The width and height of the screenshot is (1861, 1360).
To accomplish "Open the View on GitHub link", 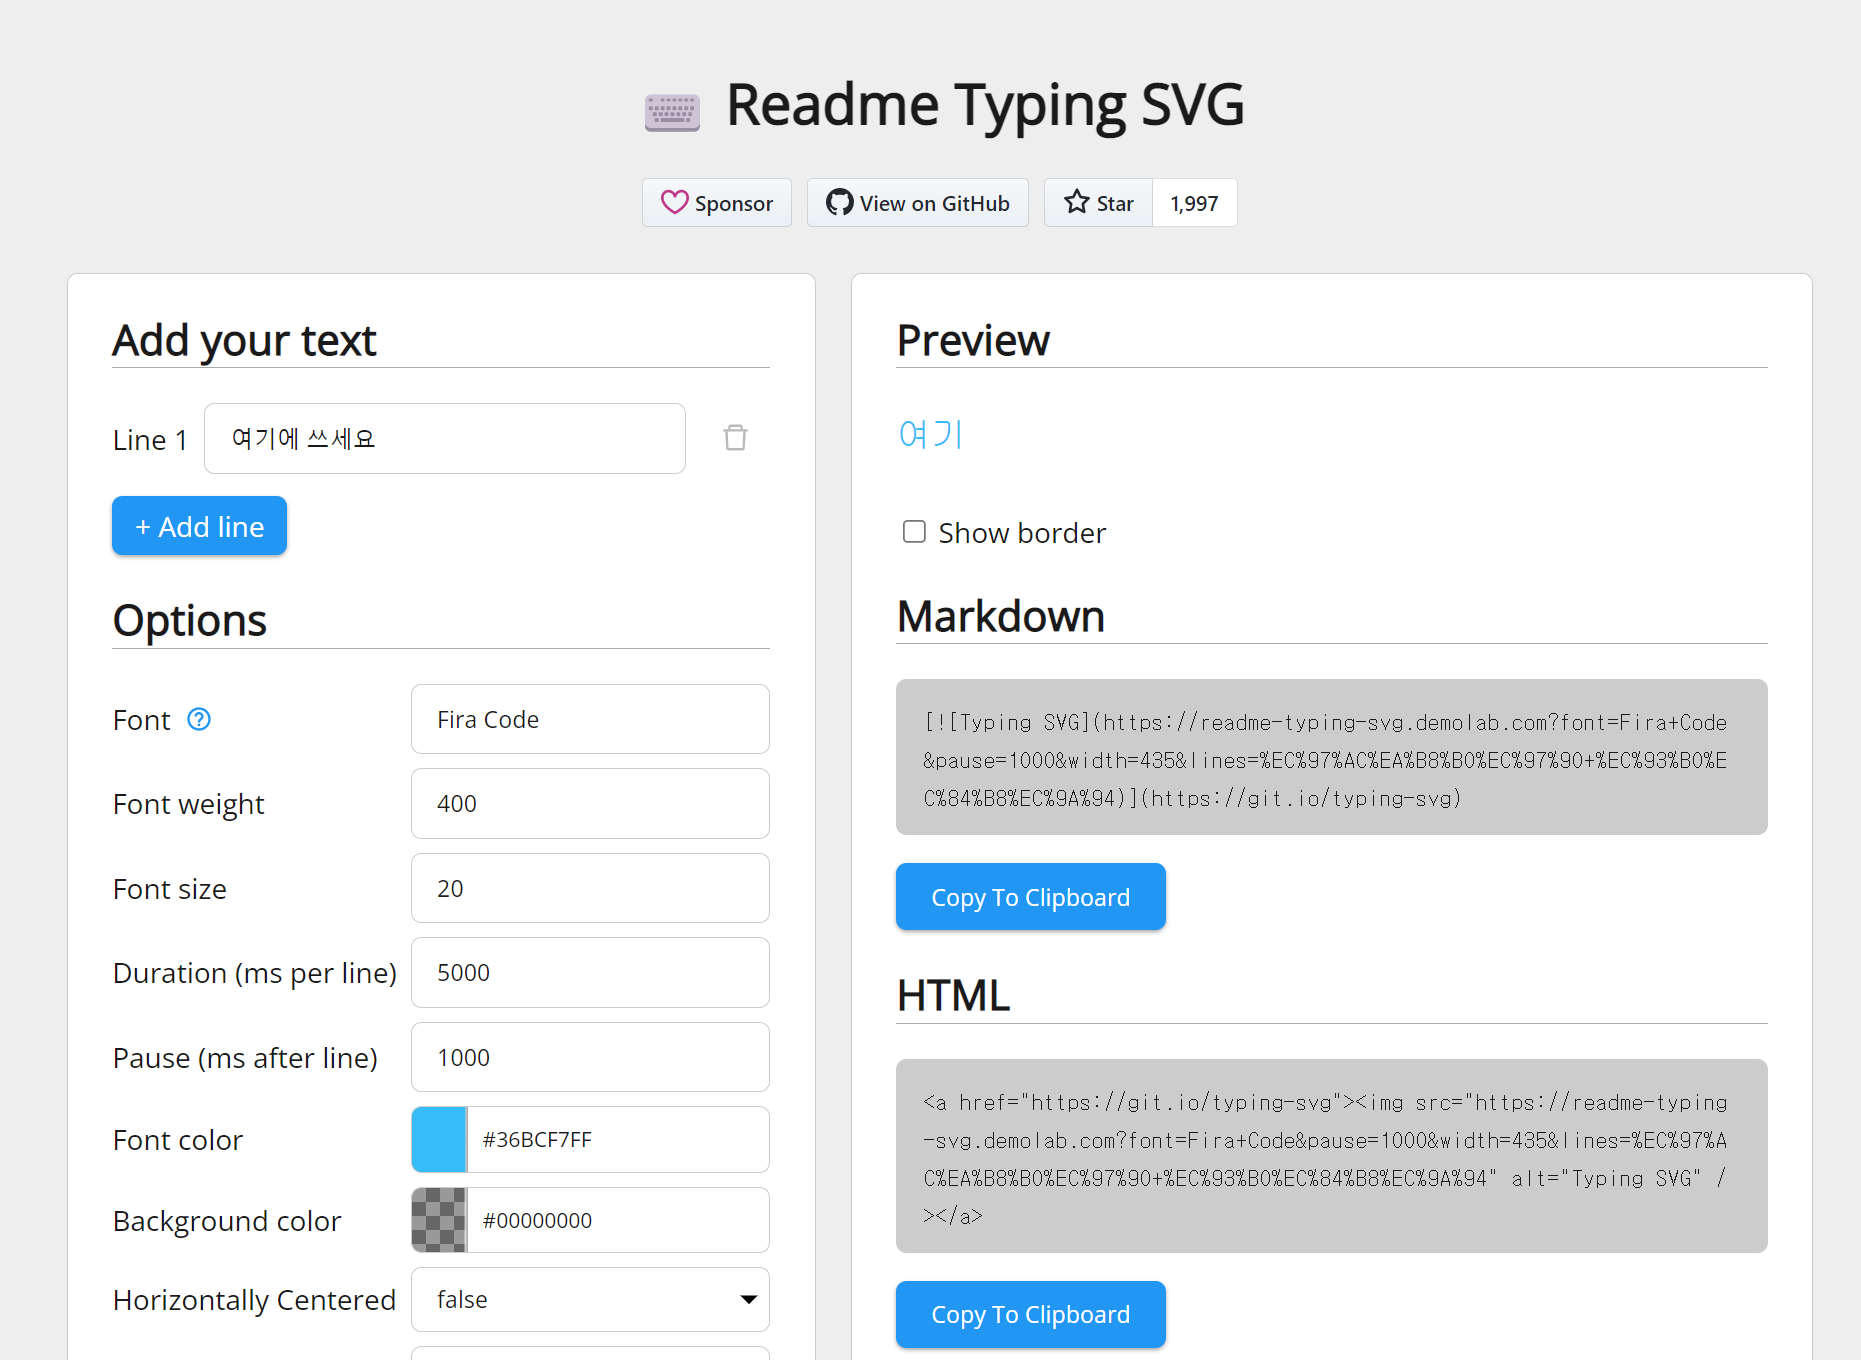I will coord(917,203).
